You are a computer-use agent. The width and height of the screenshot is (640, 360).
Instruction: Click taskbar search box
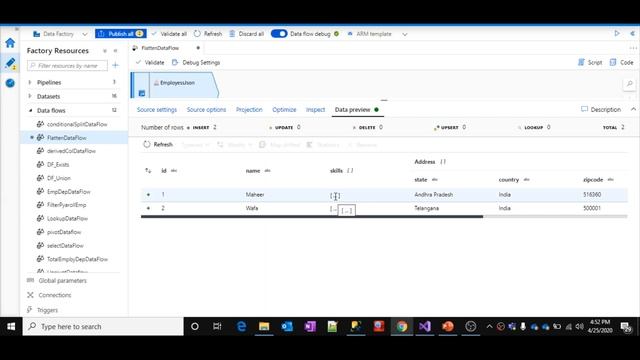(x=103, y=327)
